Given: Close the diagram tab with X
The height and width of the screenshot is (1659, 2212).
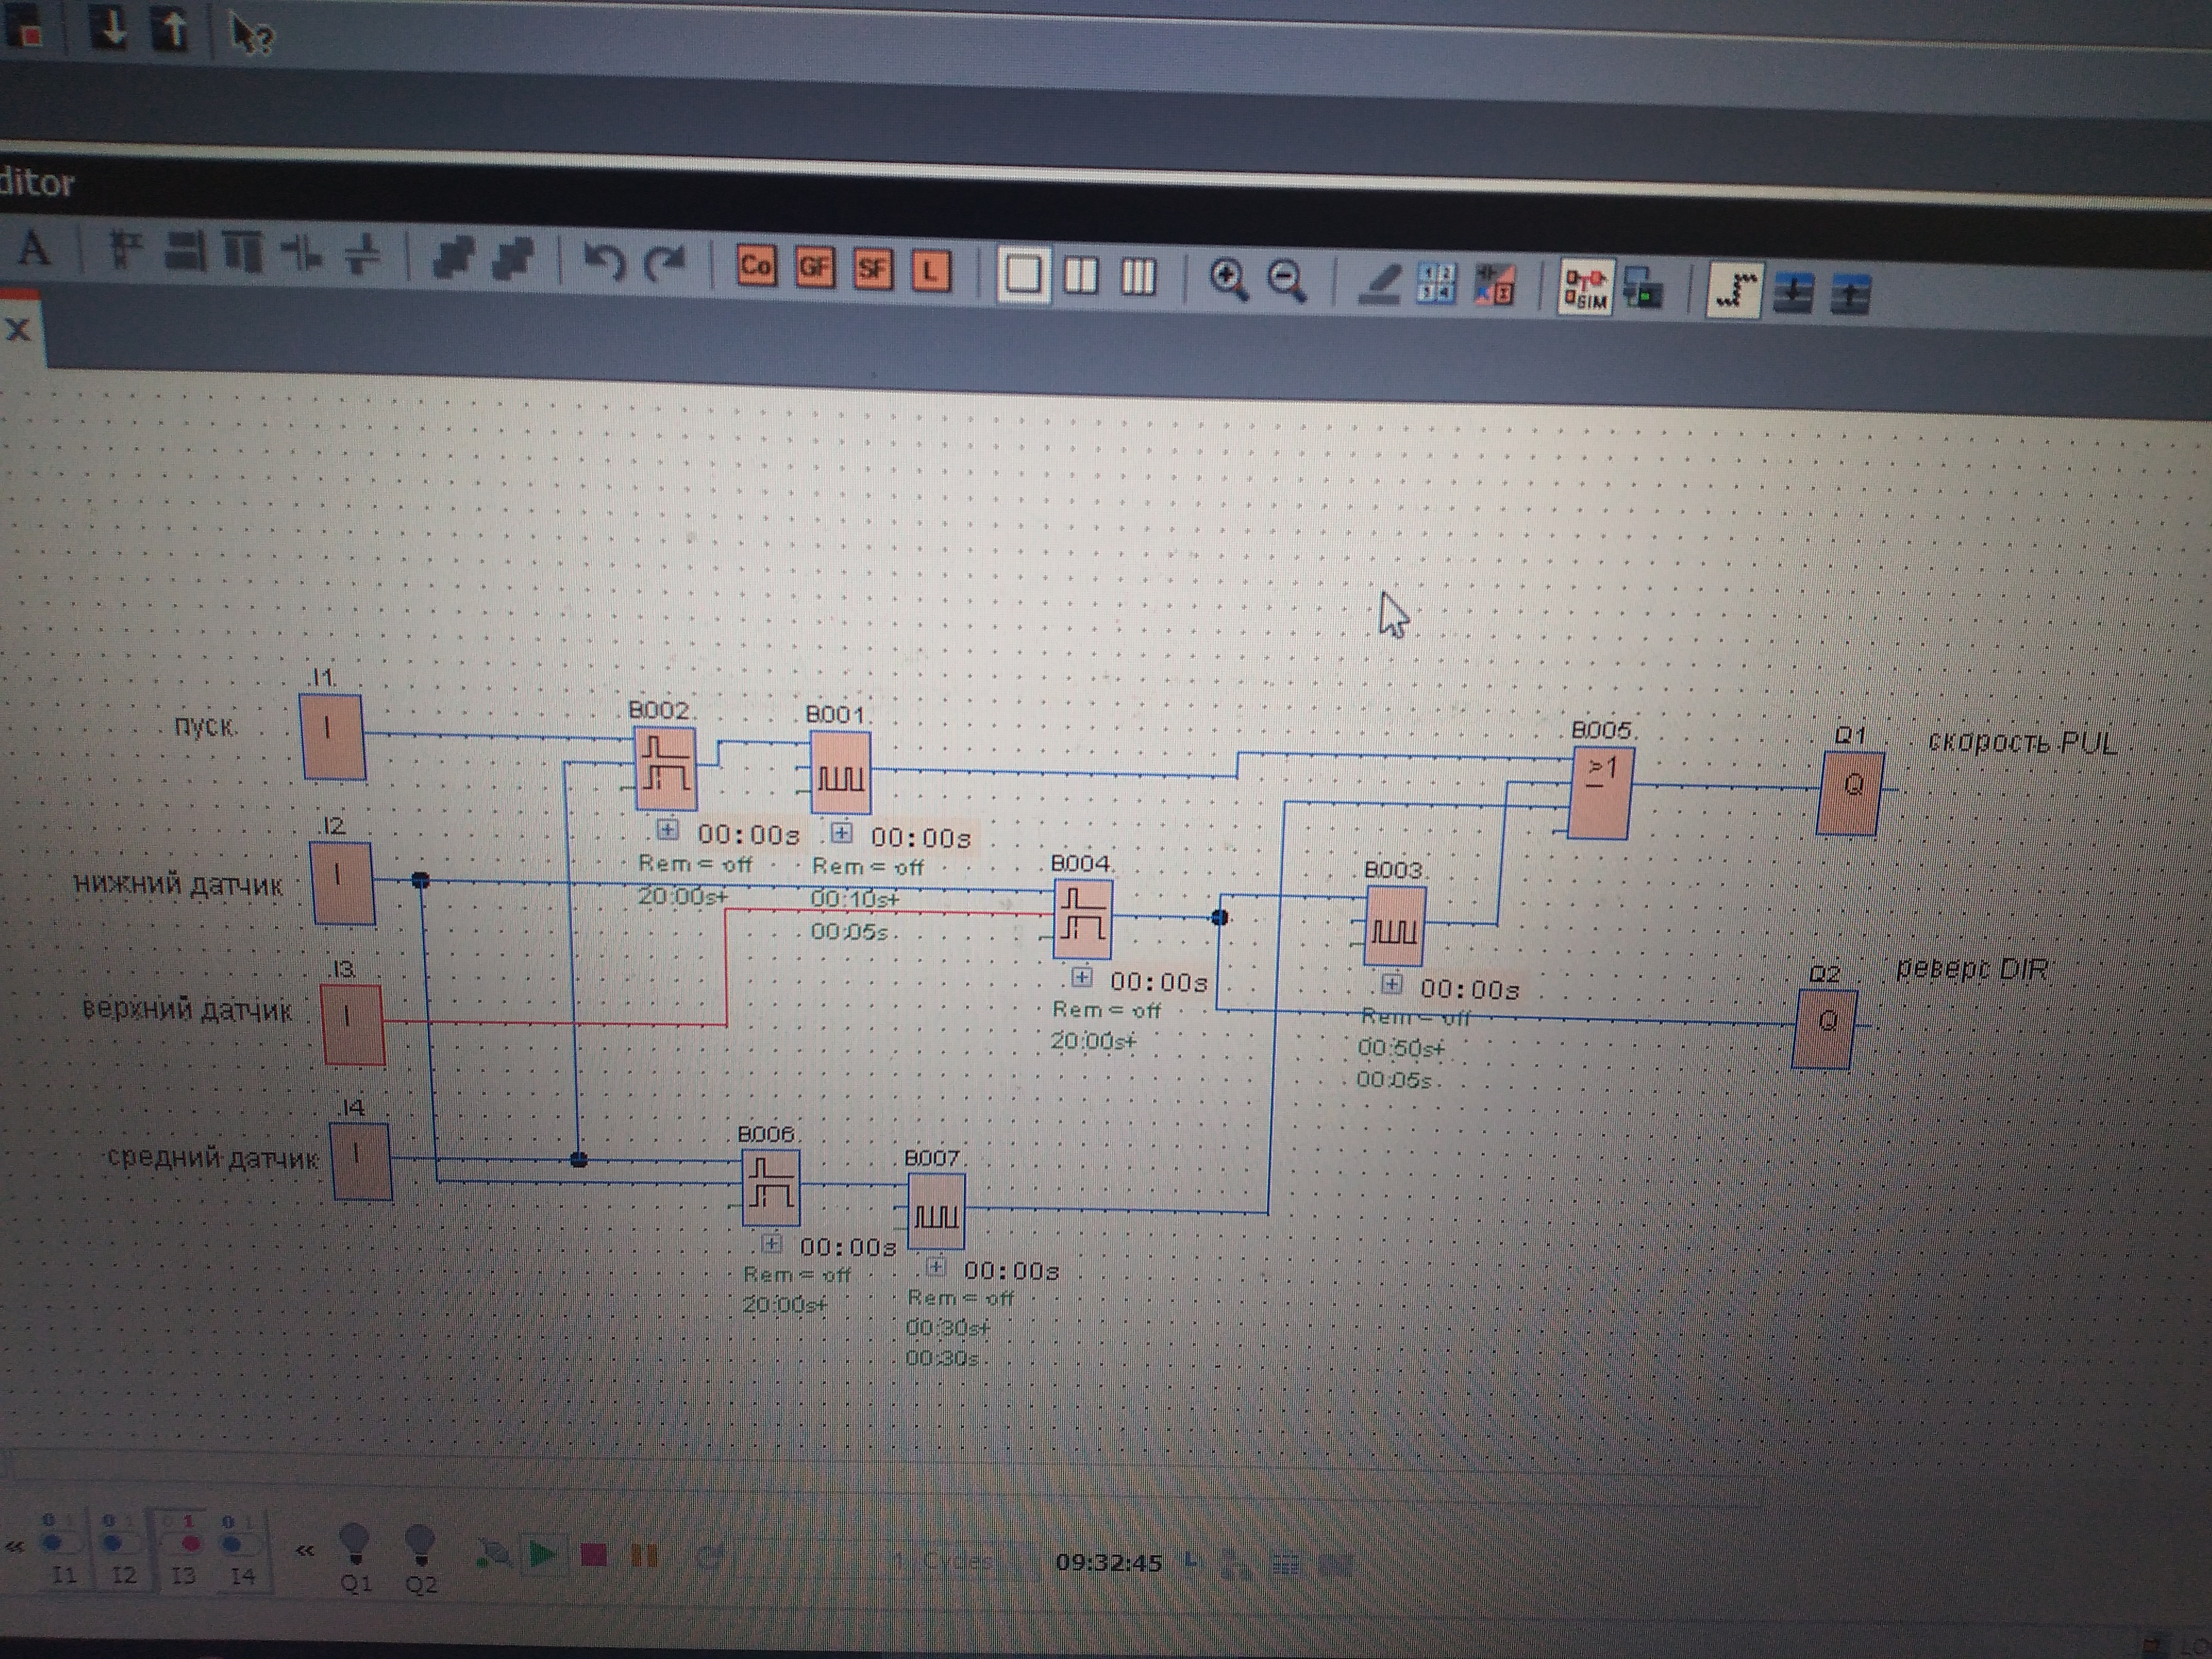Looking at the screenshot, I should coord(18,329).
